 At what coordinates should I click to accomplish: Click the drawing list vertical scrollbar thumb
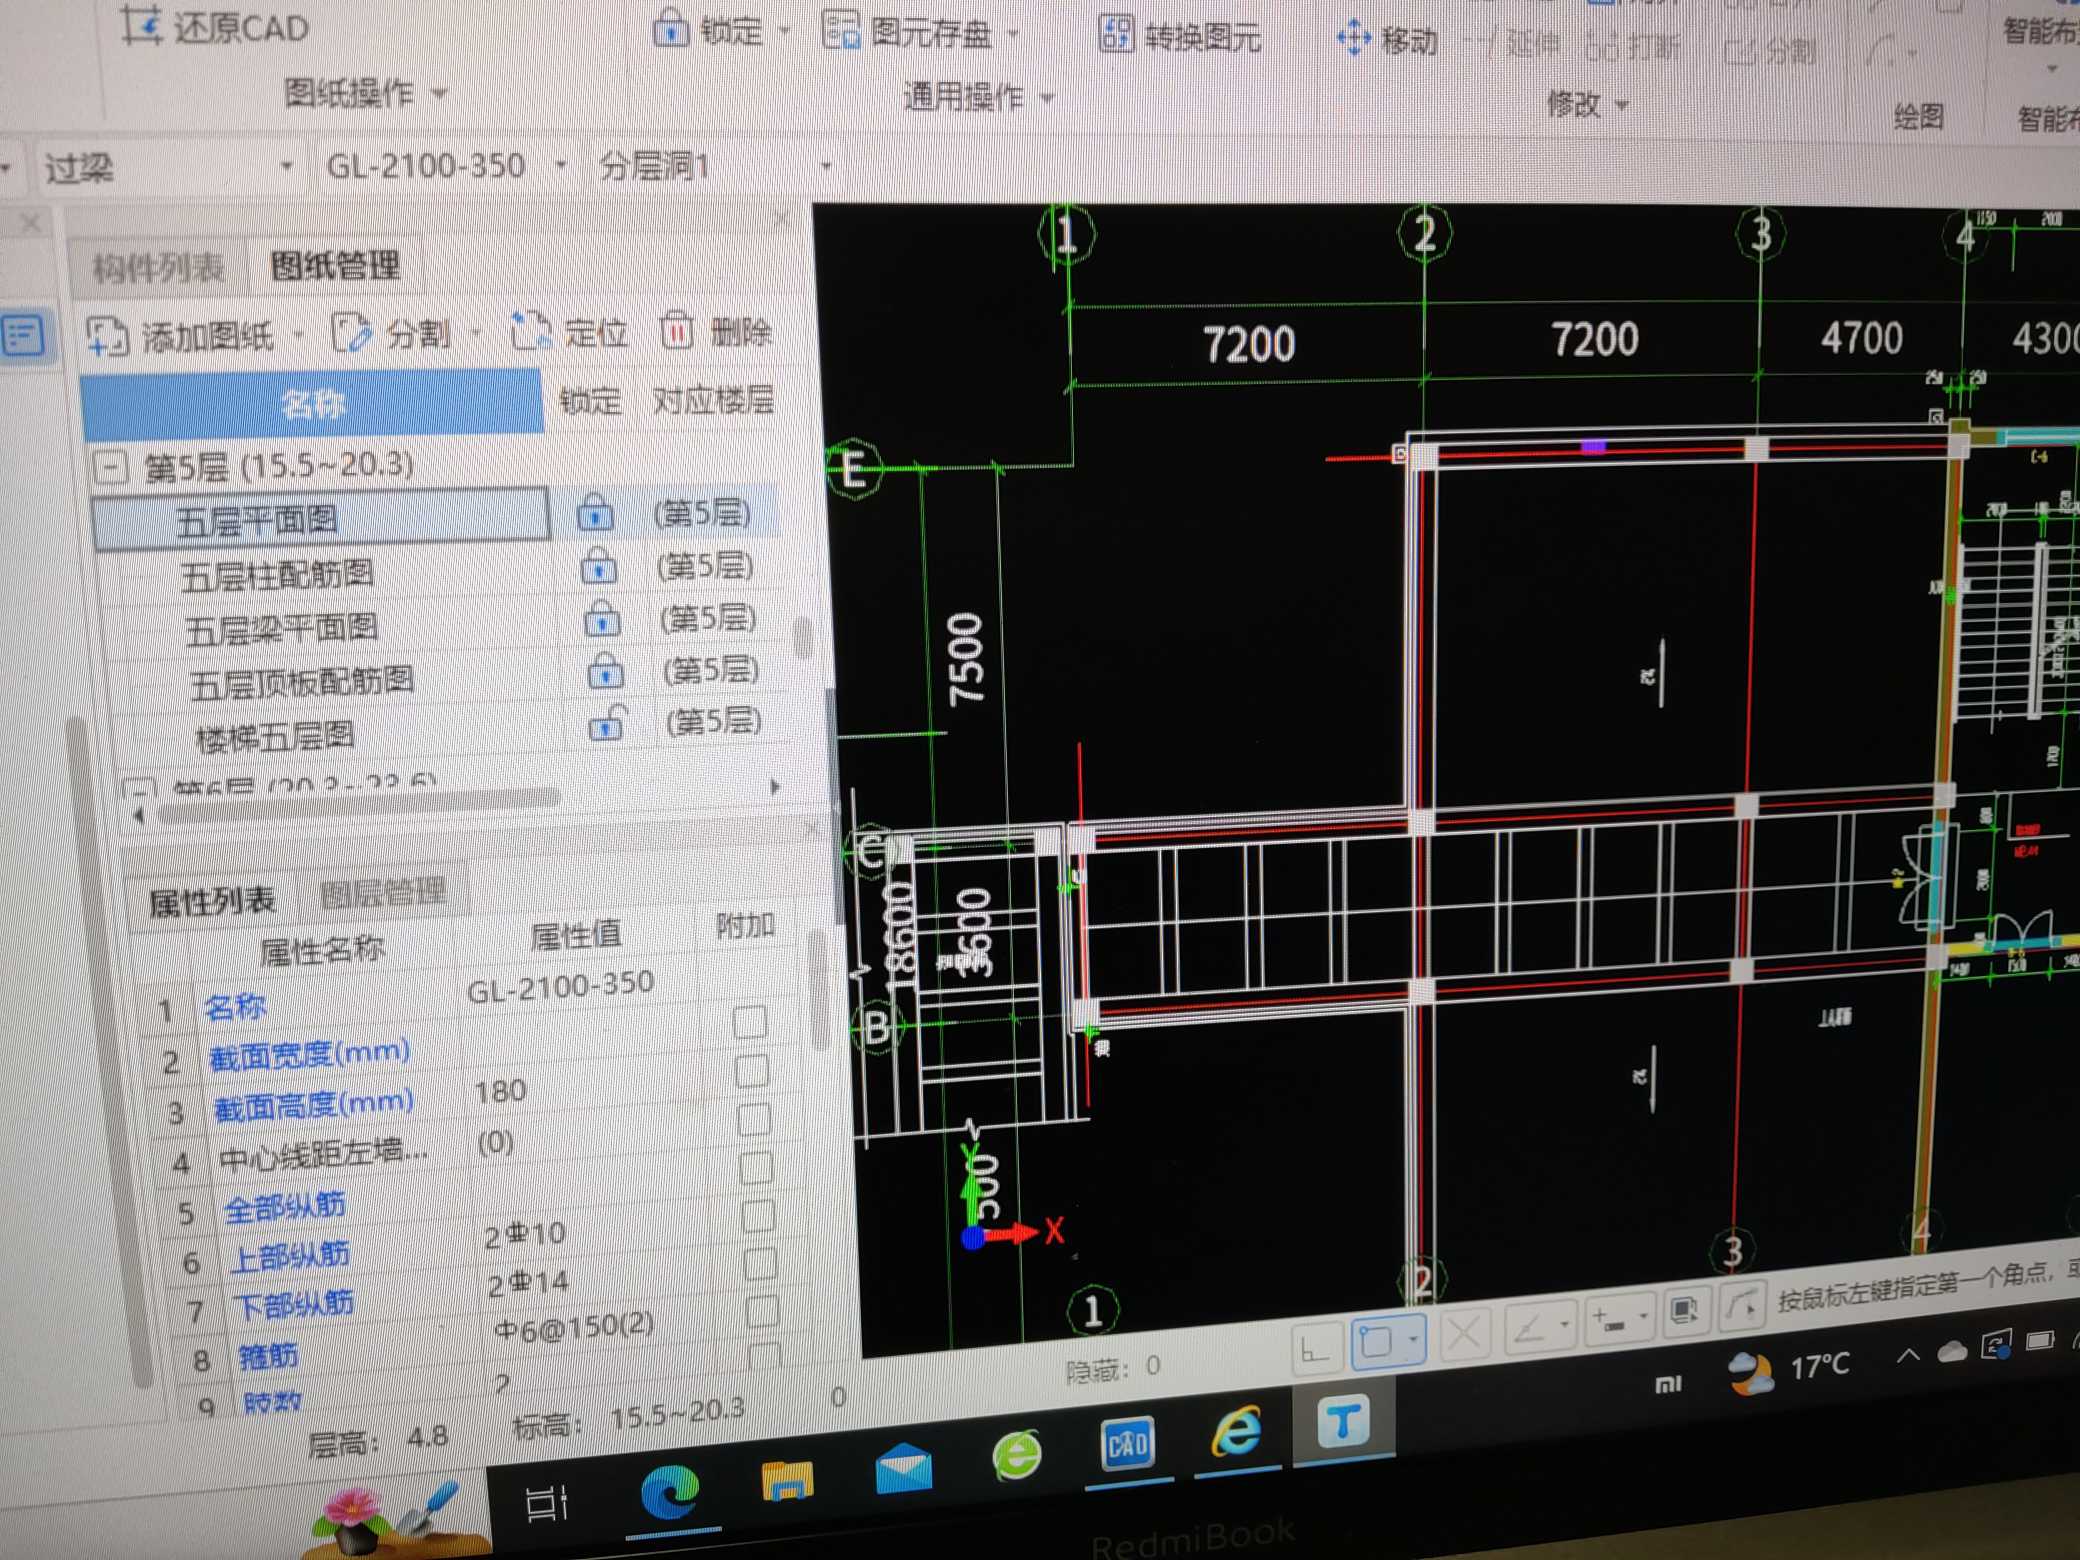[802, 637]
